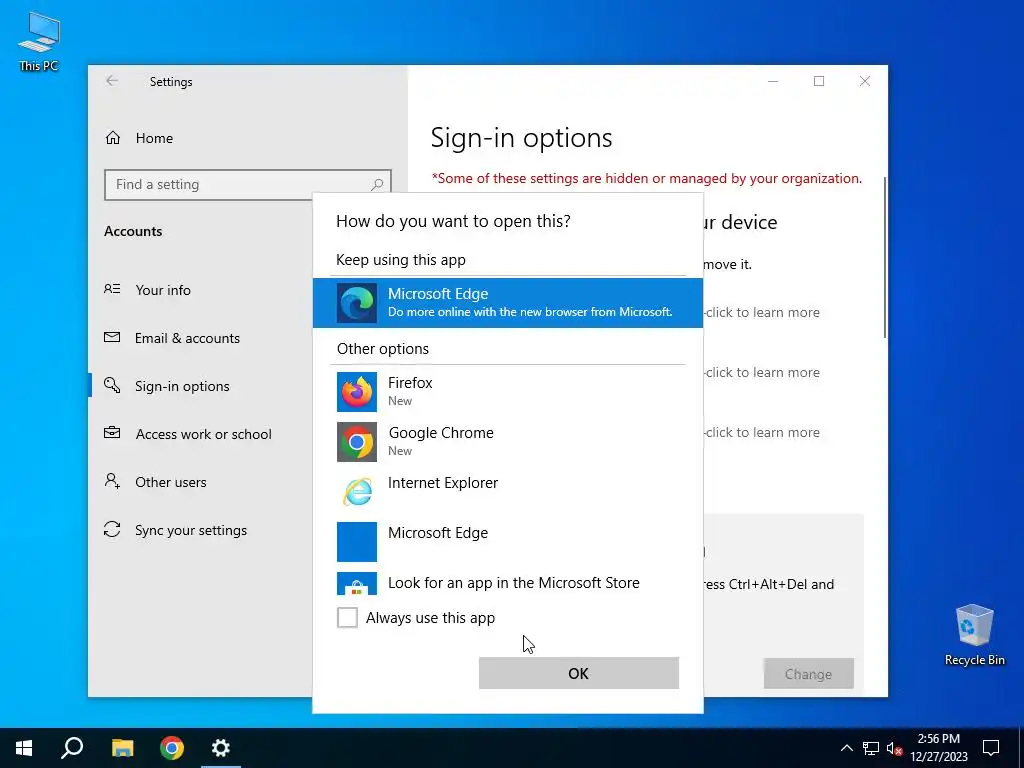The height and width of the screenshot is (768, 1024).
Task: Select the Recycle Bin desktop icon
Action: coord(974,635)
